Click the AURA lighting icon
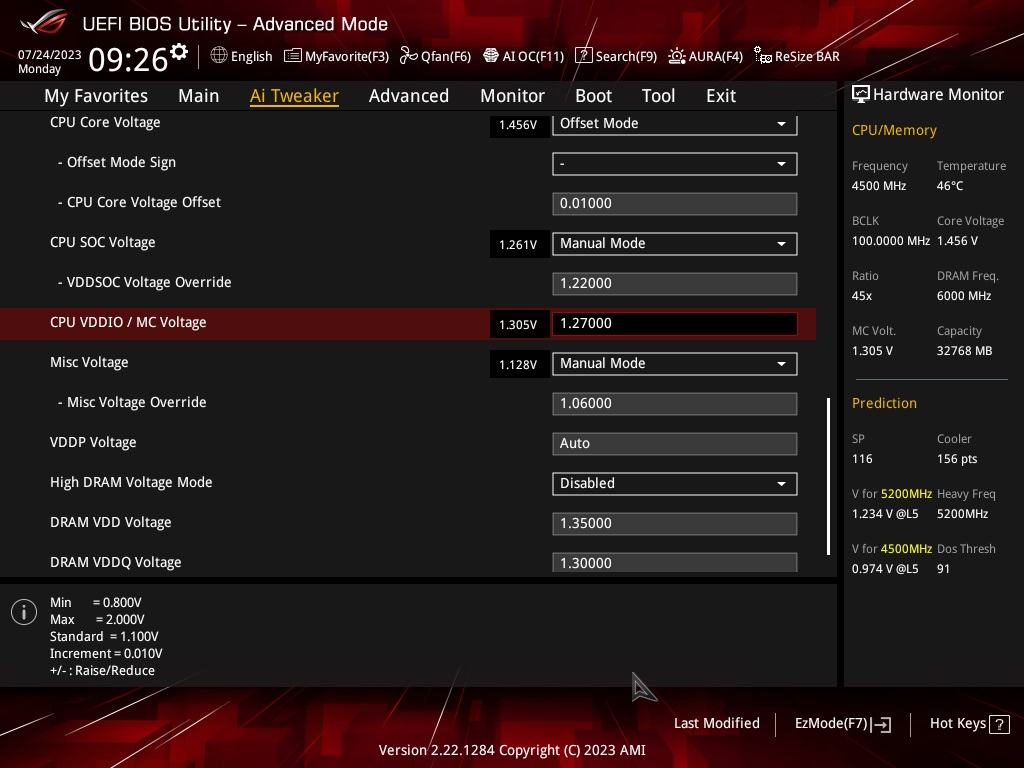The image size is (1024, 768). [x=677, y=56]
